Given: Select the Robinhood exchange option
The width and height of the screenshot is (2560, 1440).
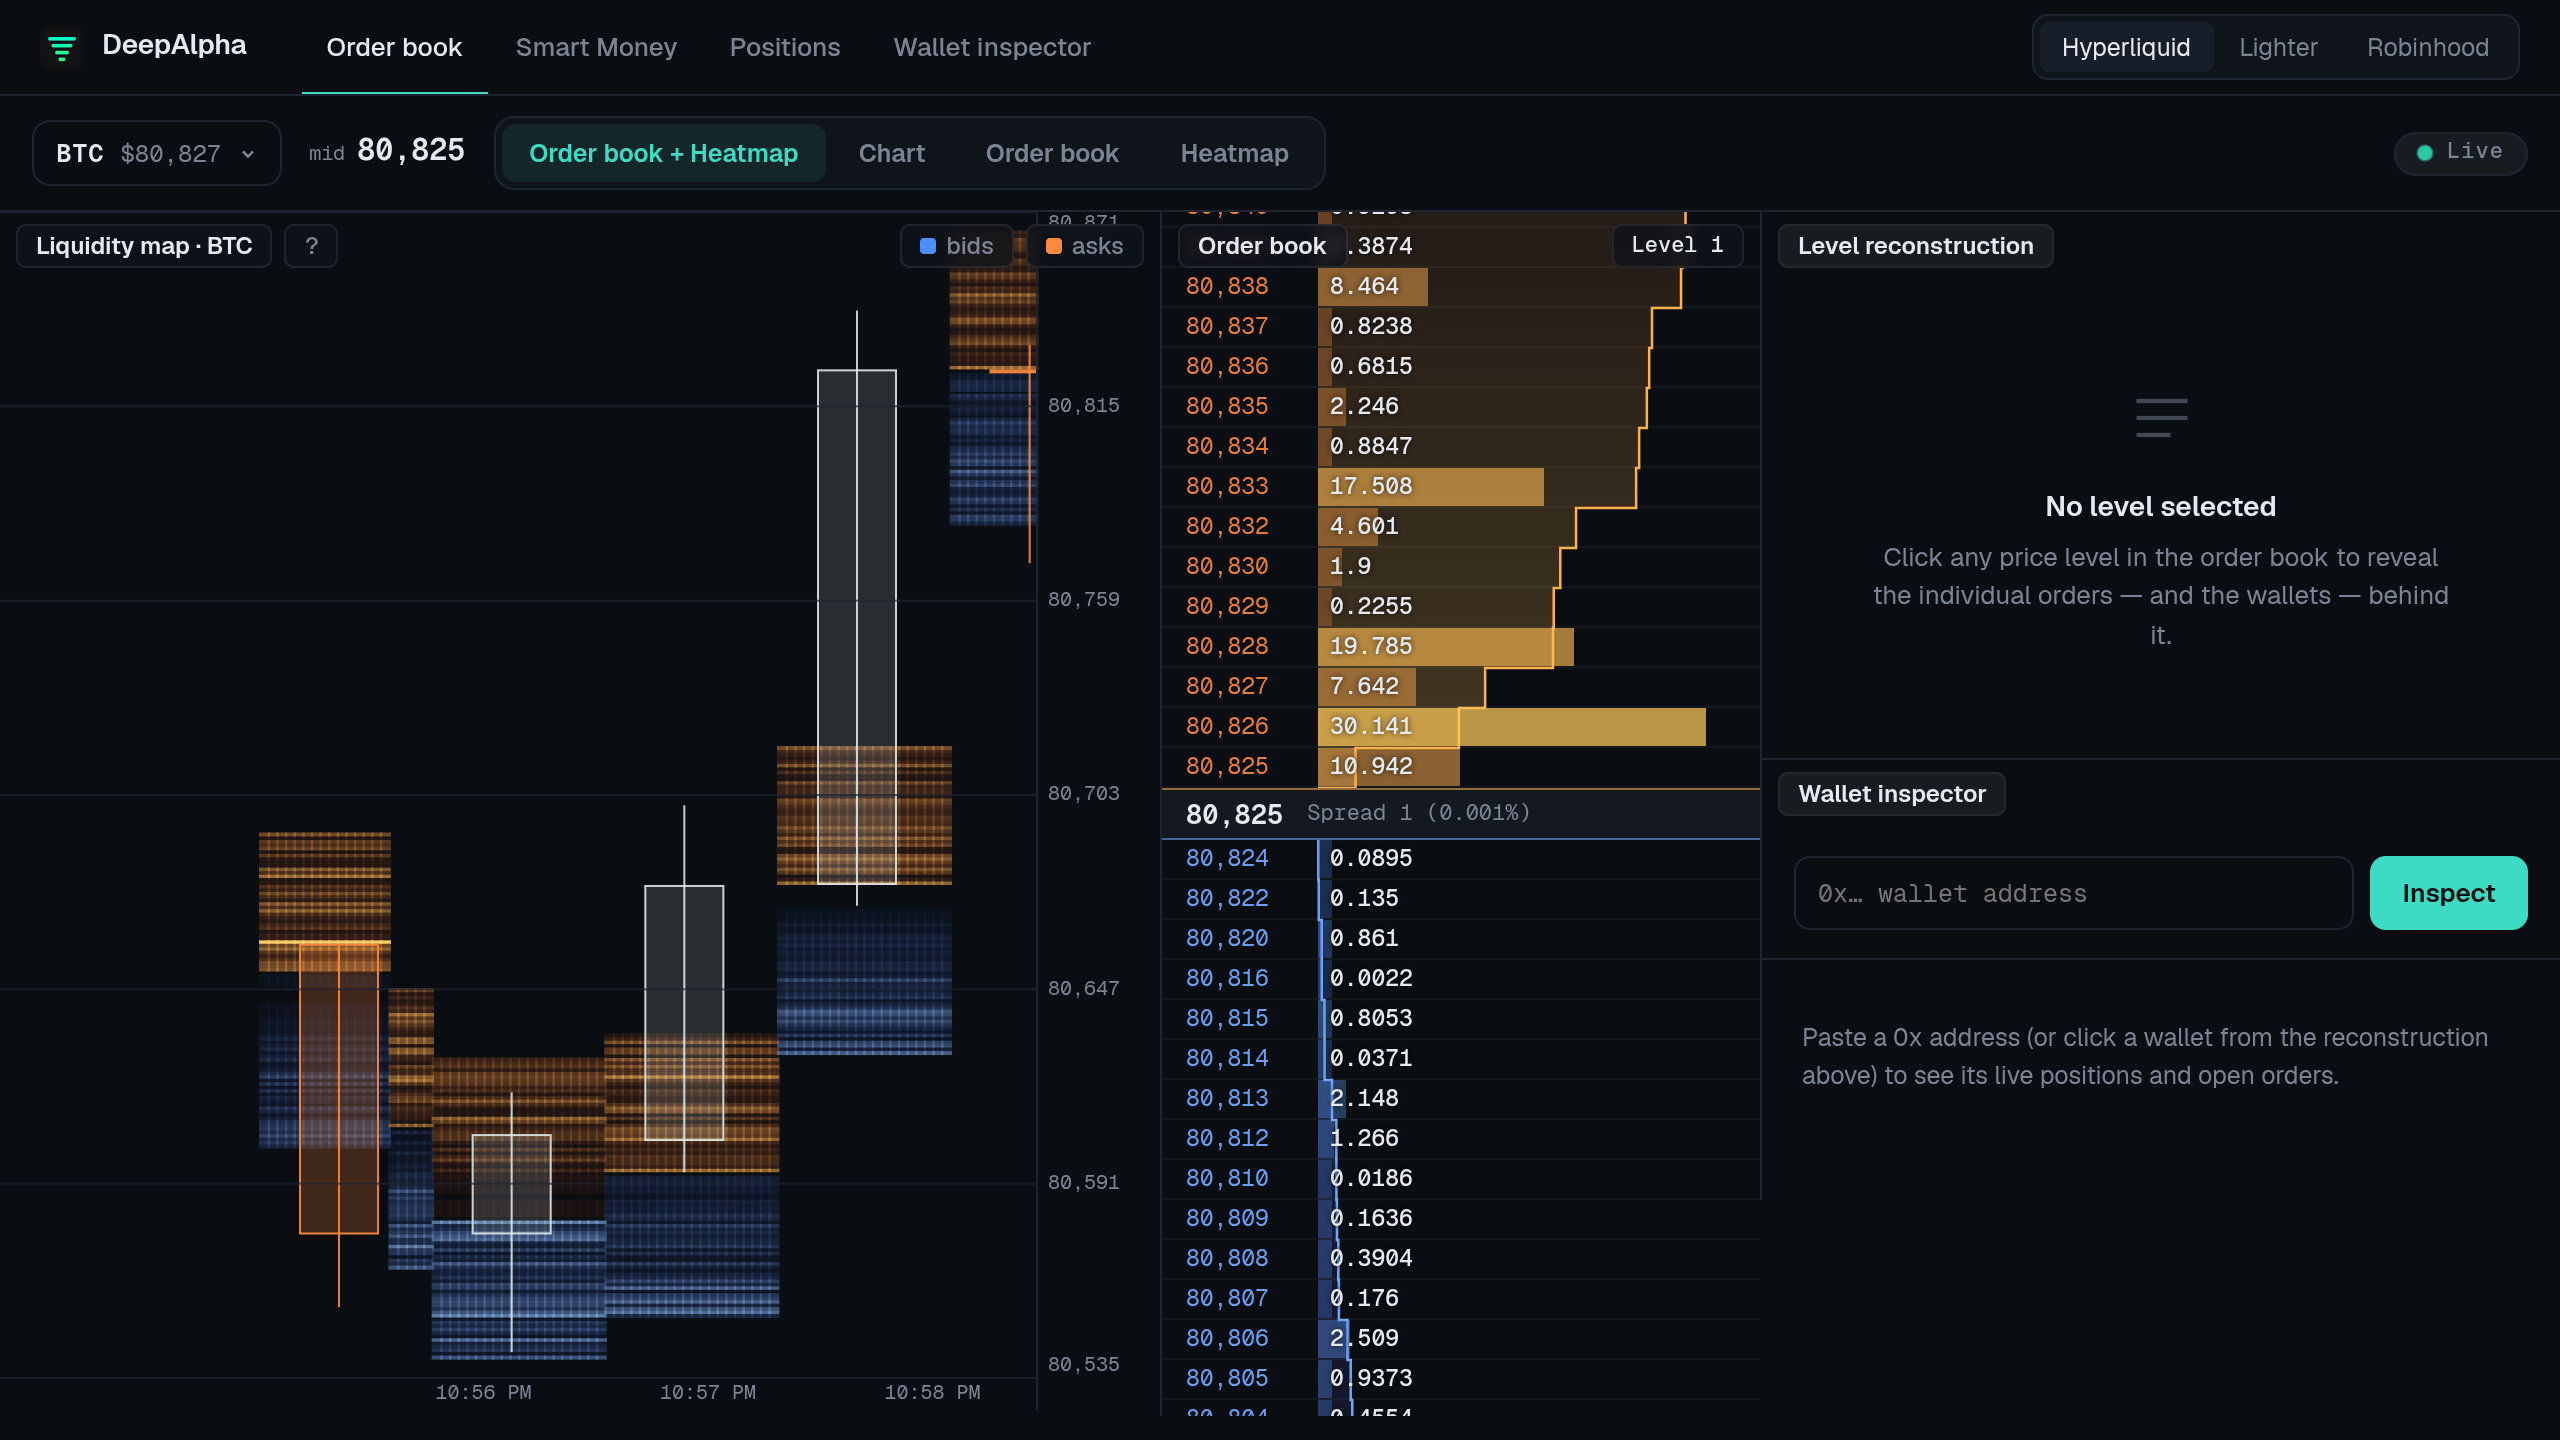Looking at the screenshot, I should [x=2427, y=47].
